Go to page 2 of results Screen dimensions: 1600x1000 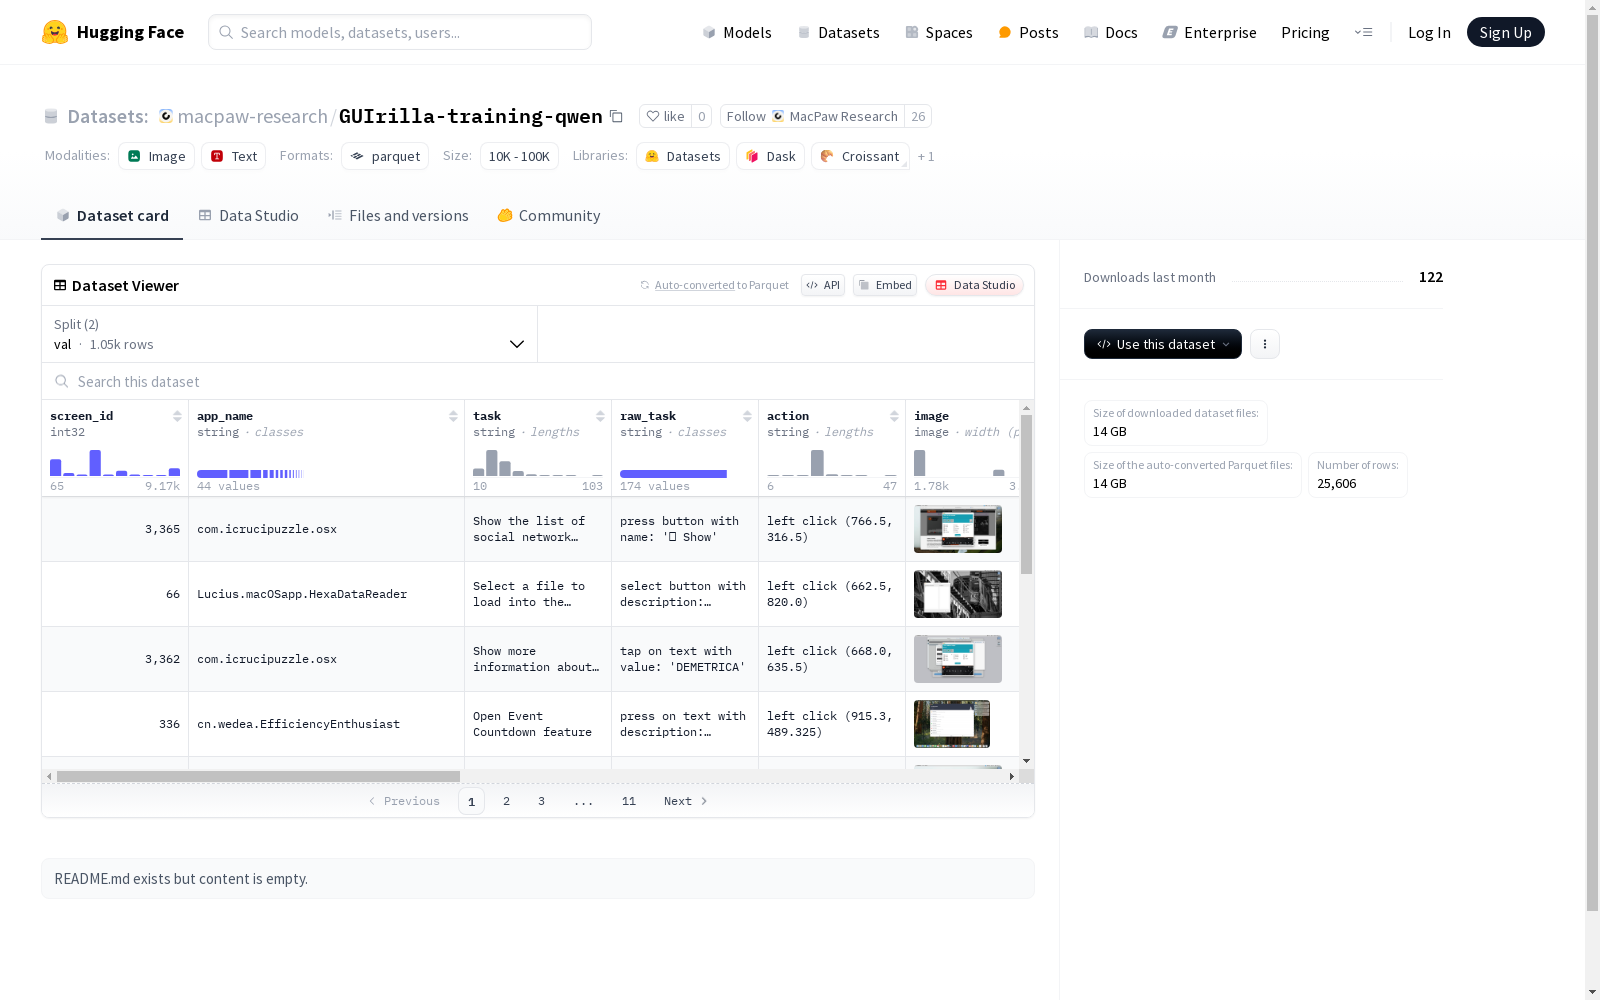tap(507, 801)
